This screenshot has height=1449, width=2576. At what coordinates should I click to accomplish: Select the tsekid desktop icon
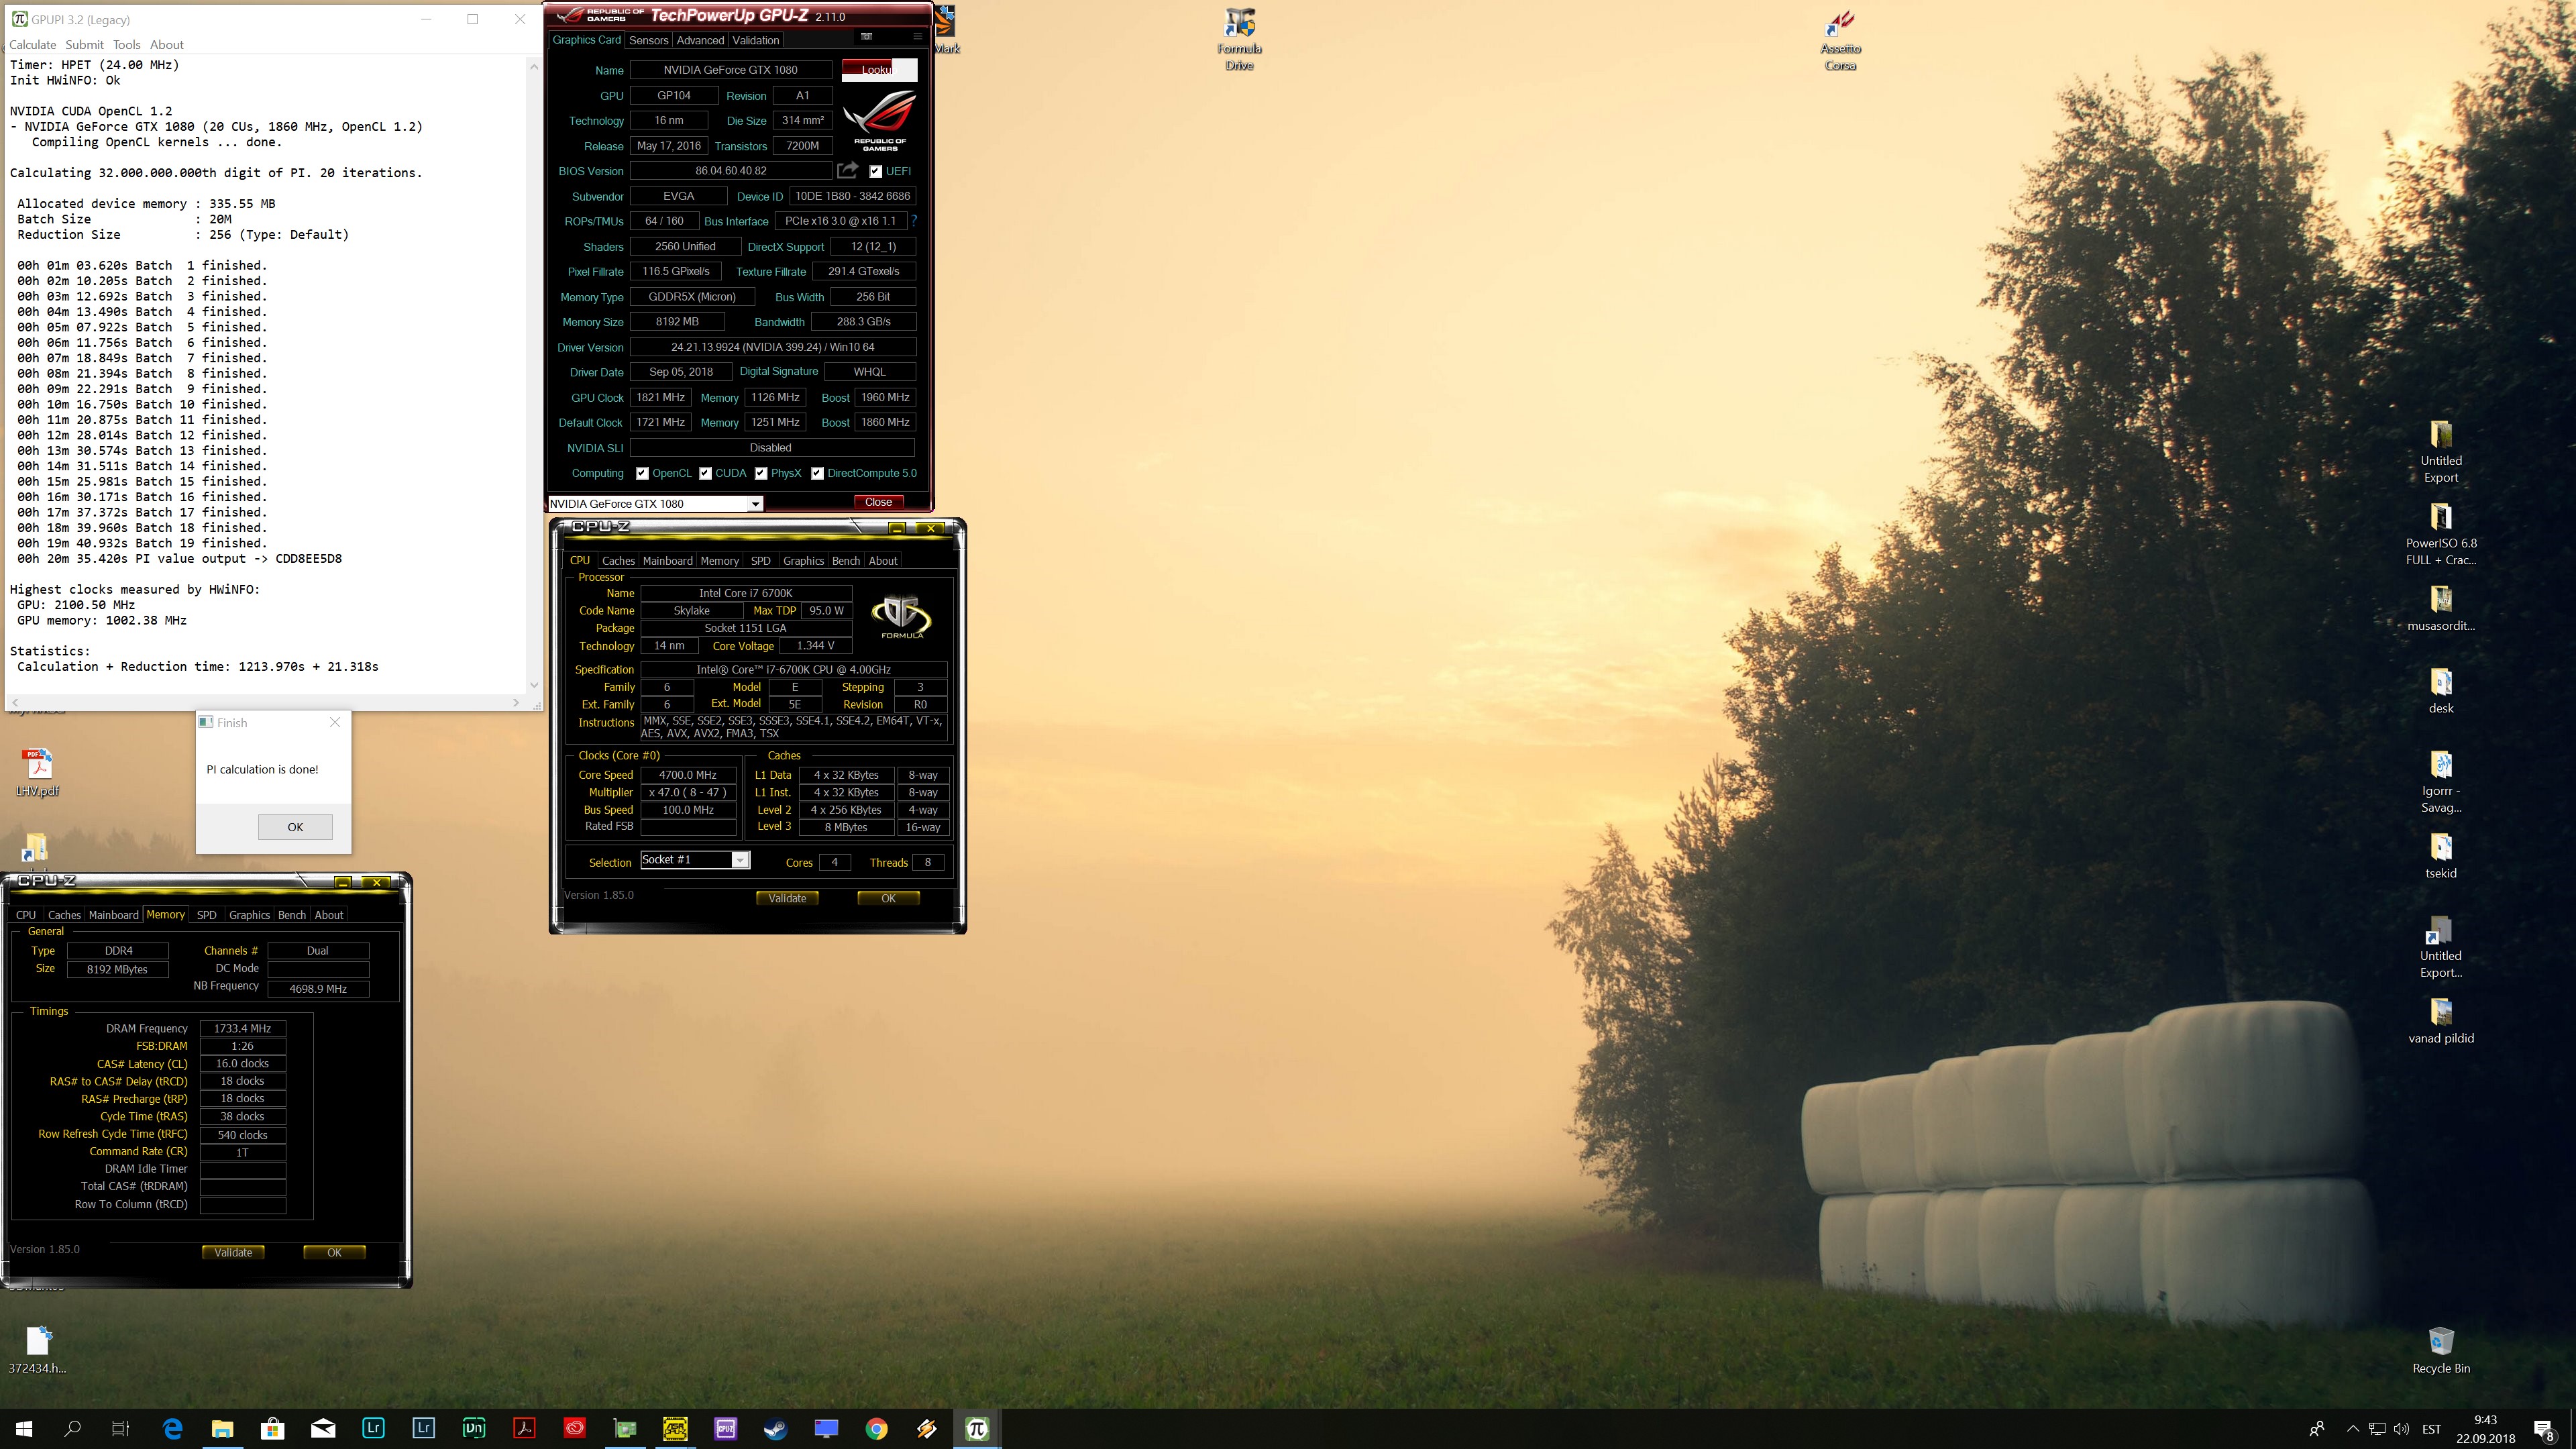[x=2441, y=856]
